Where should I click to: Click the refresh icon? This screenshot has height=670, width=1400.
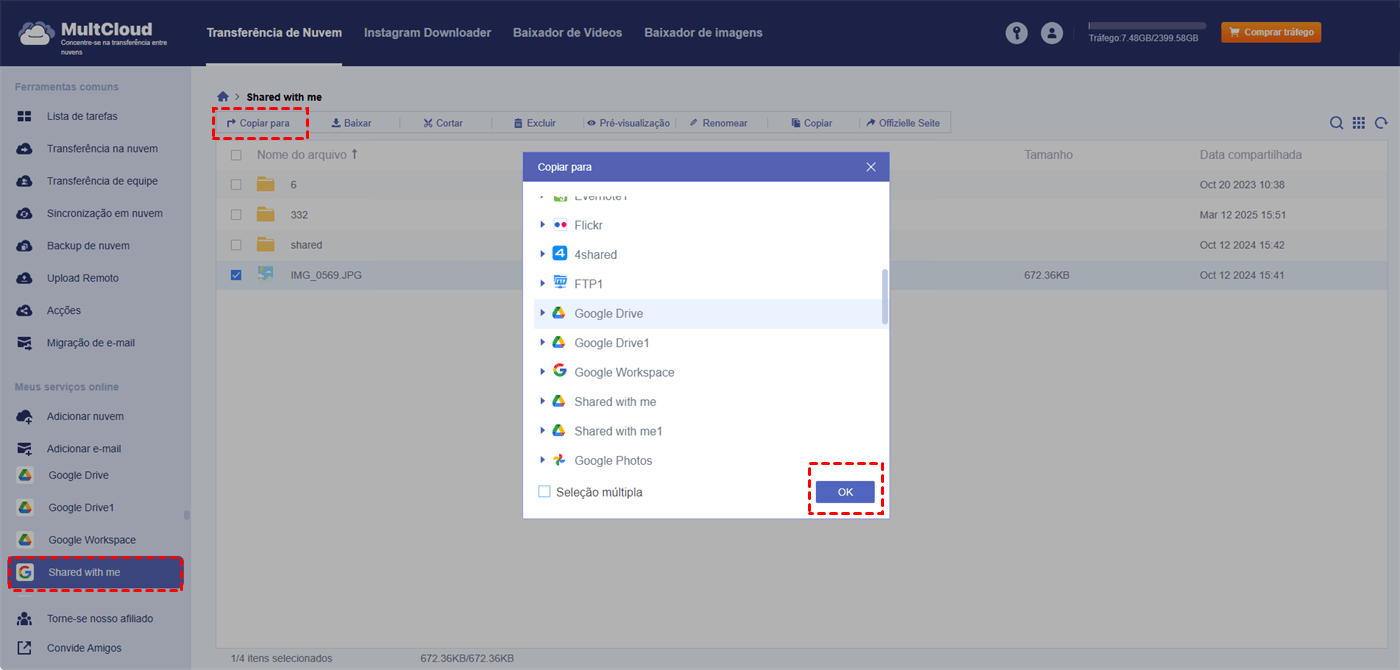coord(1381,123)
